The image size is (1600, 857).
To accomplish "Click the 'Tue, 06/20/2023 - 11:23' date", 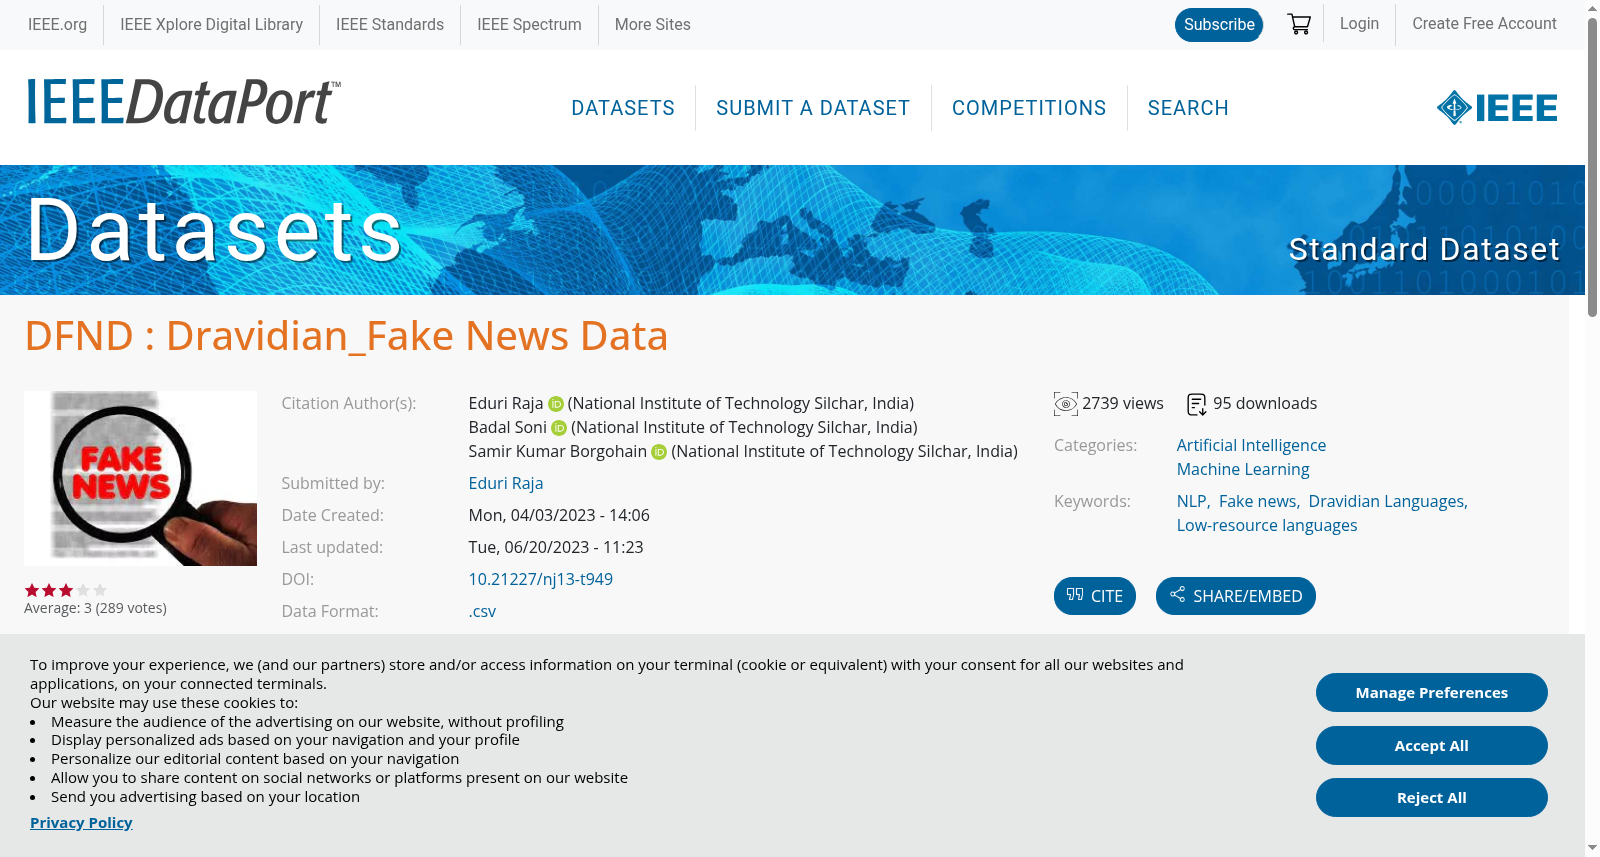I will point(556,547).
